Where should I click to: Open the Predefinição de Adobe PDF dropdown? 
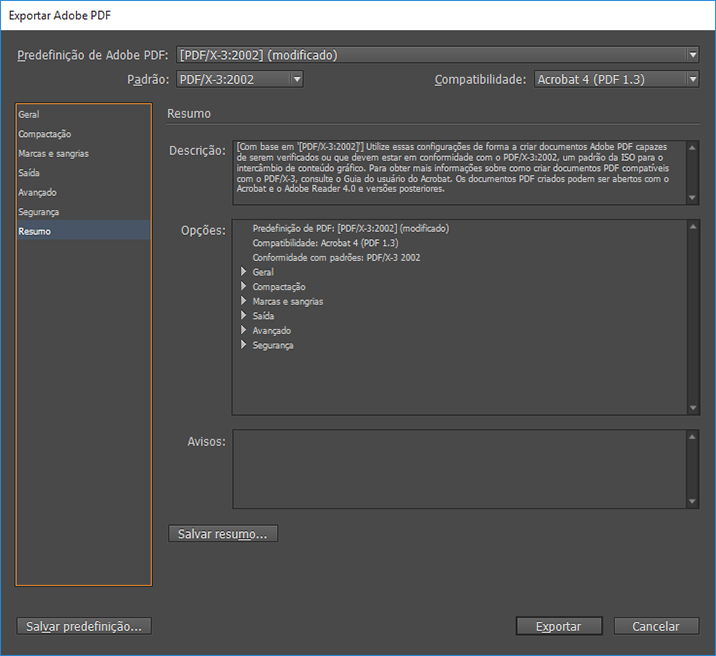pyautogui.click(x=437, y=55)
